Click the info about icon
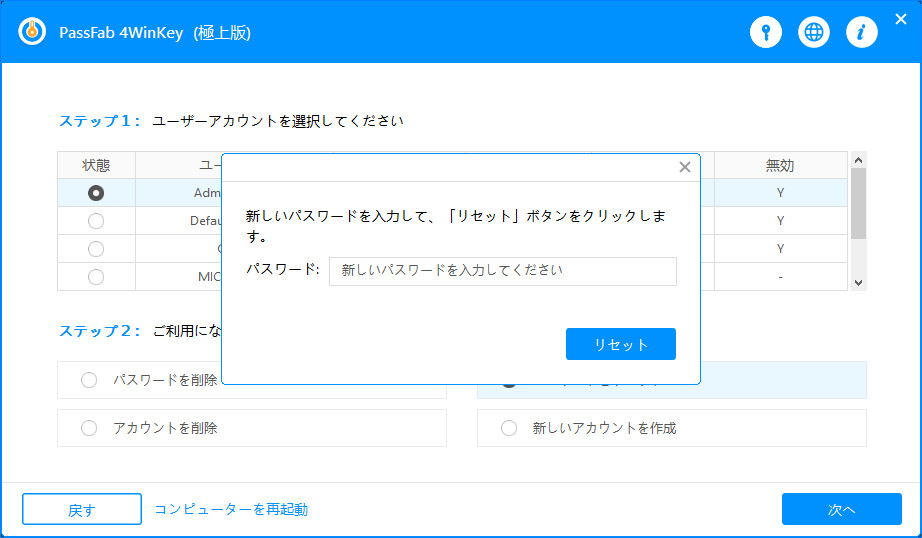Viewport: 922px width, 538px height. point(861,32)
